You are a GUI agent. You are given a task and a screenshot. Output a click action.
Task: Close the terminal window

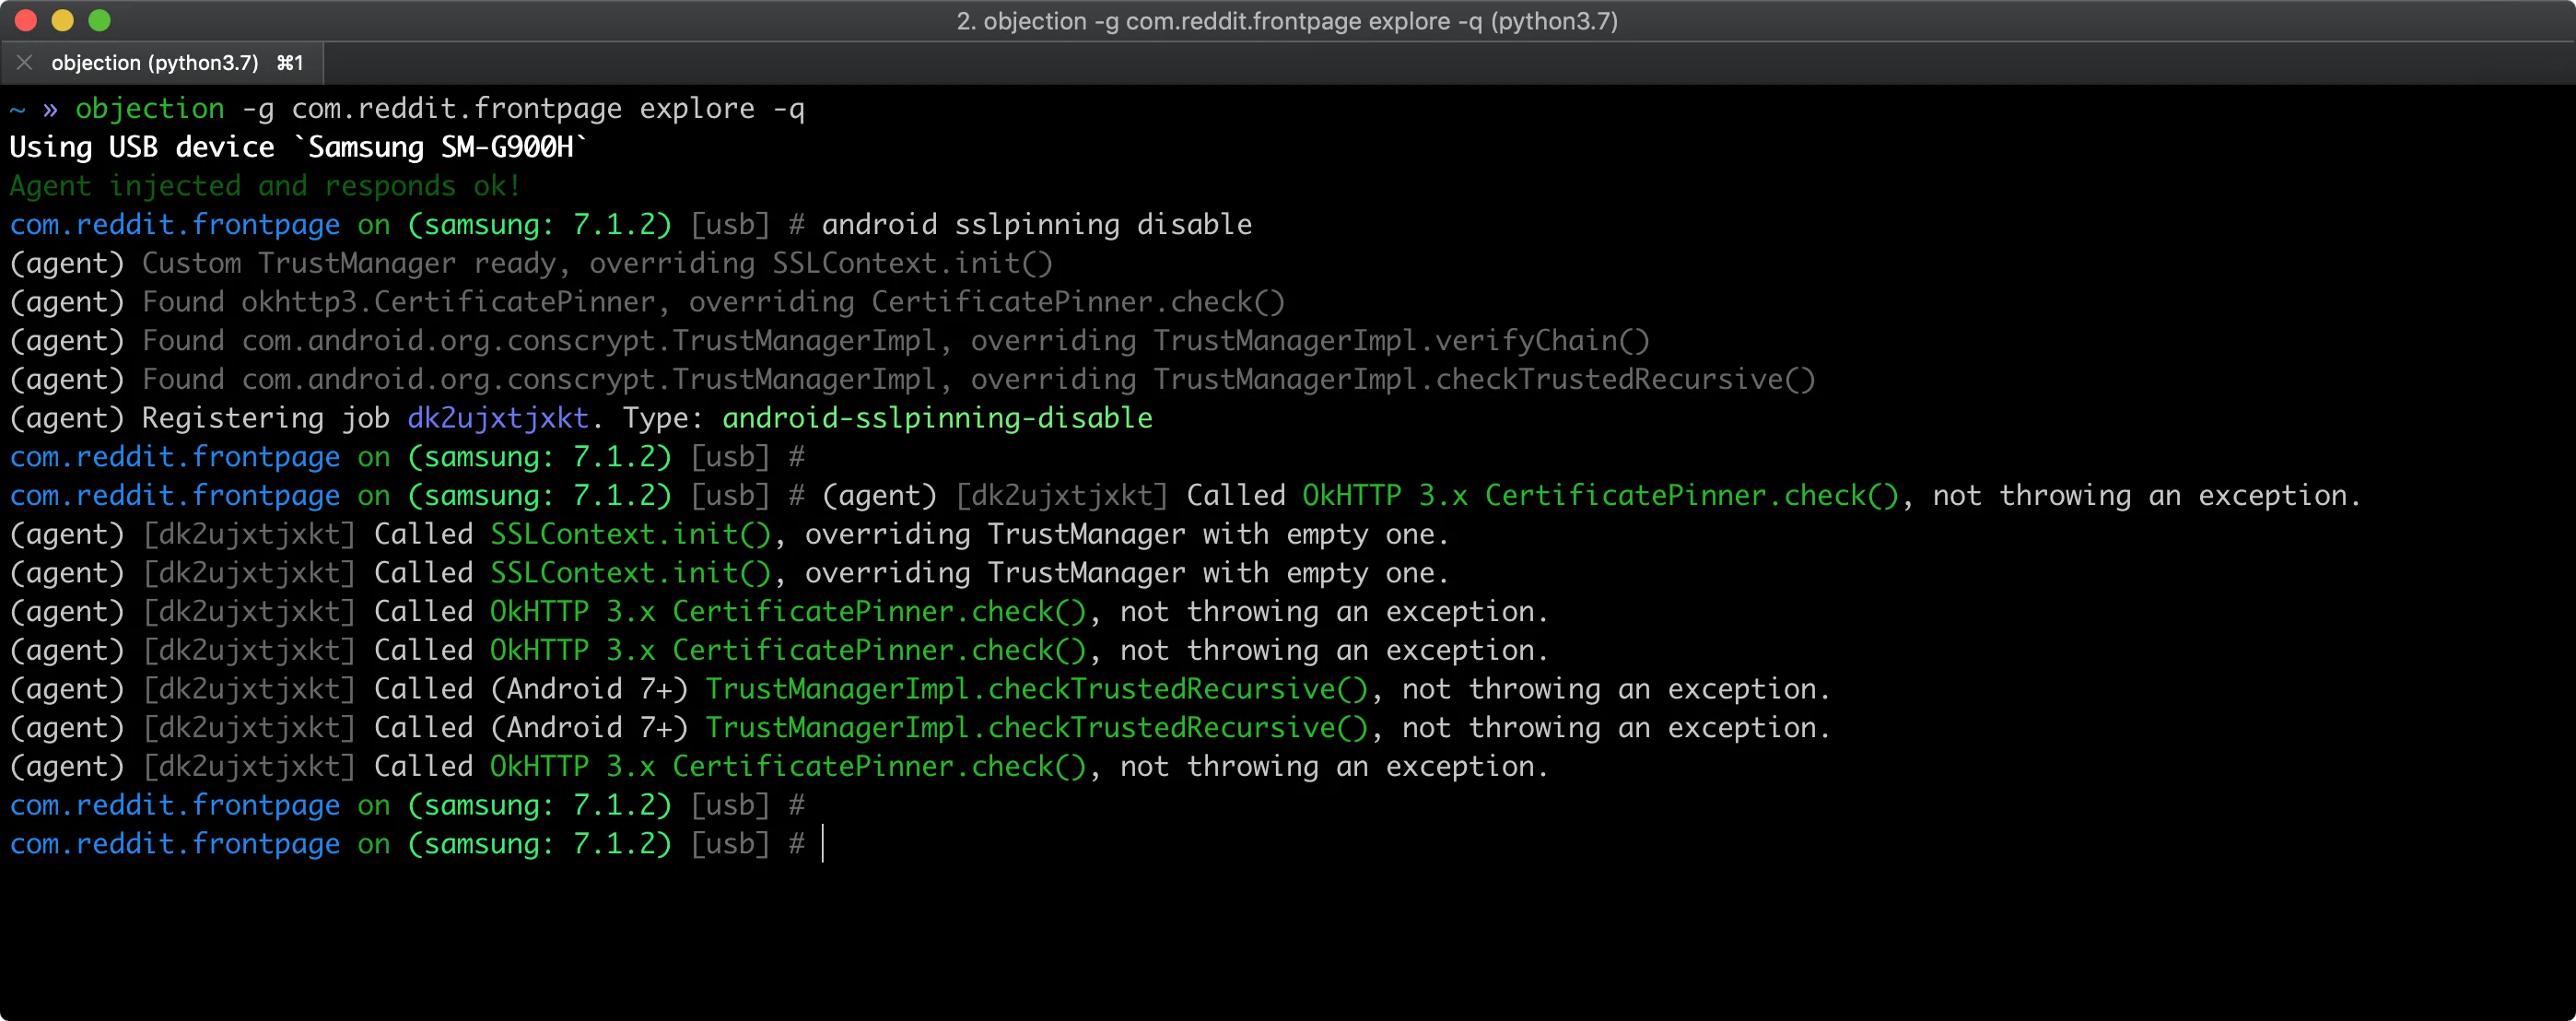pos(25,19)
